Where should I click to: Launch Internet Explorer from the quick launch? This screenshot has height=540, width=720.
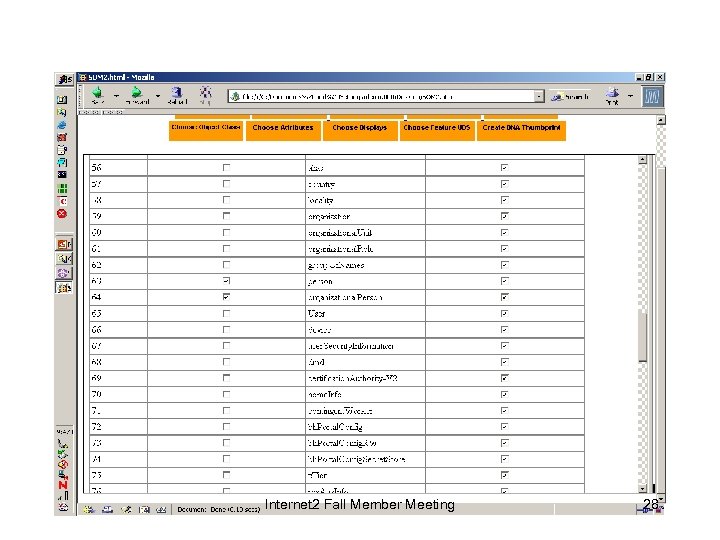[x=62, y=125]
